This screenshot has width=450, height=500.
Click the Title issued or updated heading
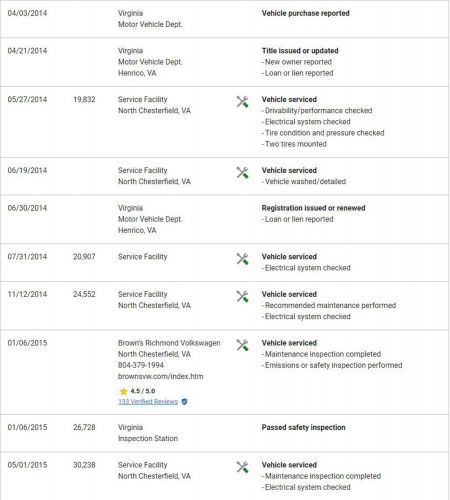click(x=300, y=51)
